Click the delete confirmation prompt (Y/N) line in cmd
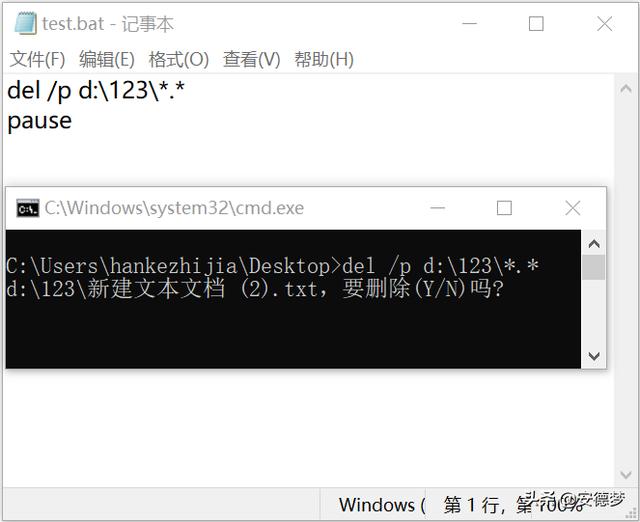640x522 pixels. pyautogui.click(x=256, y=289)
